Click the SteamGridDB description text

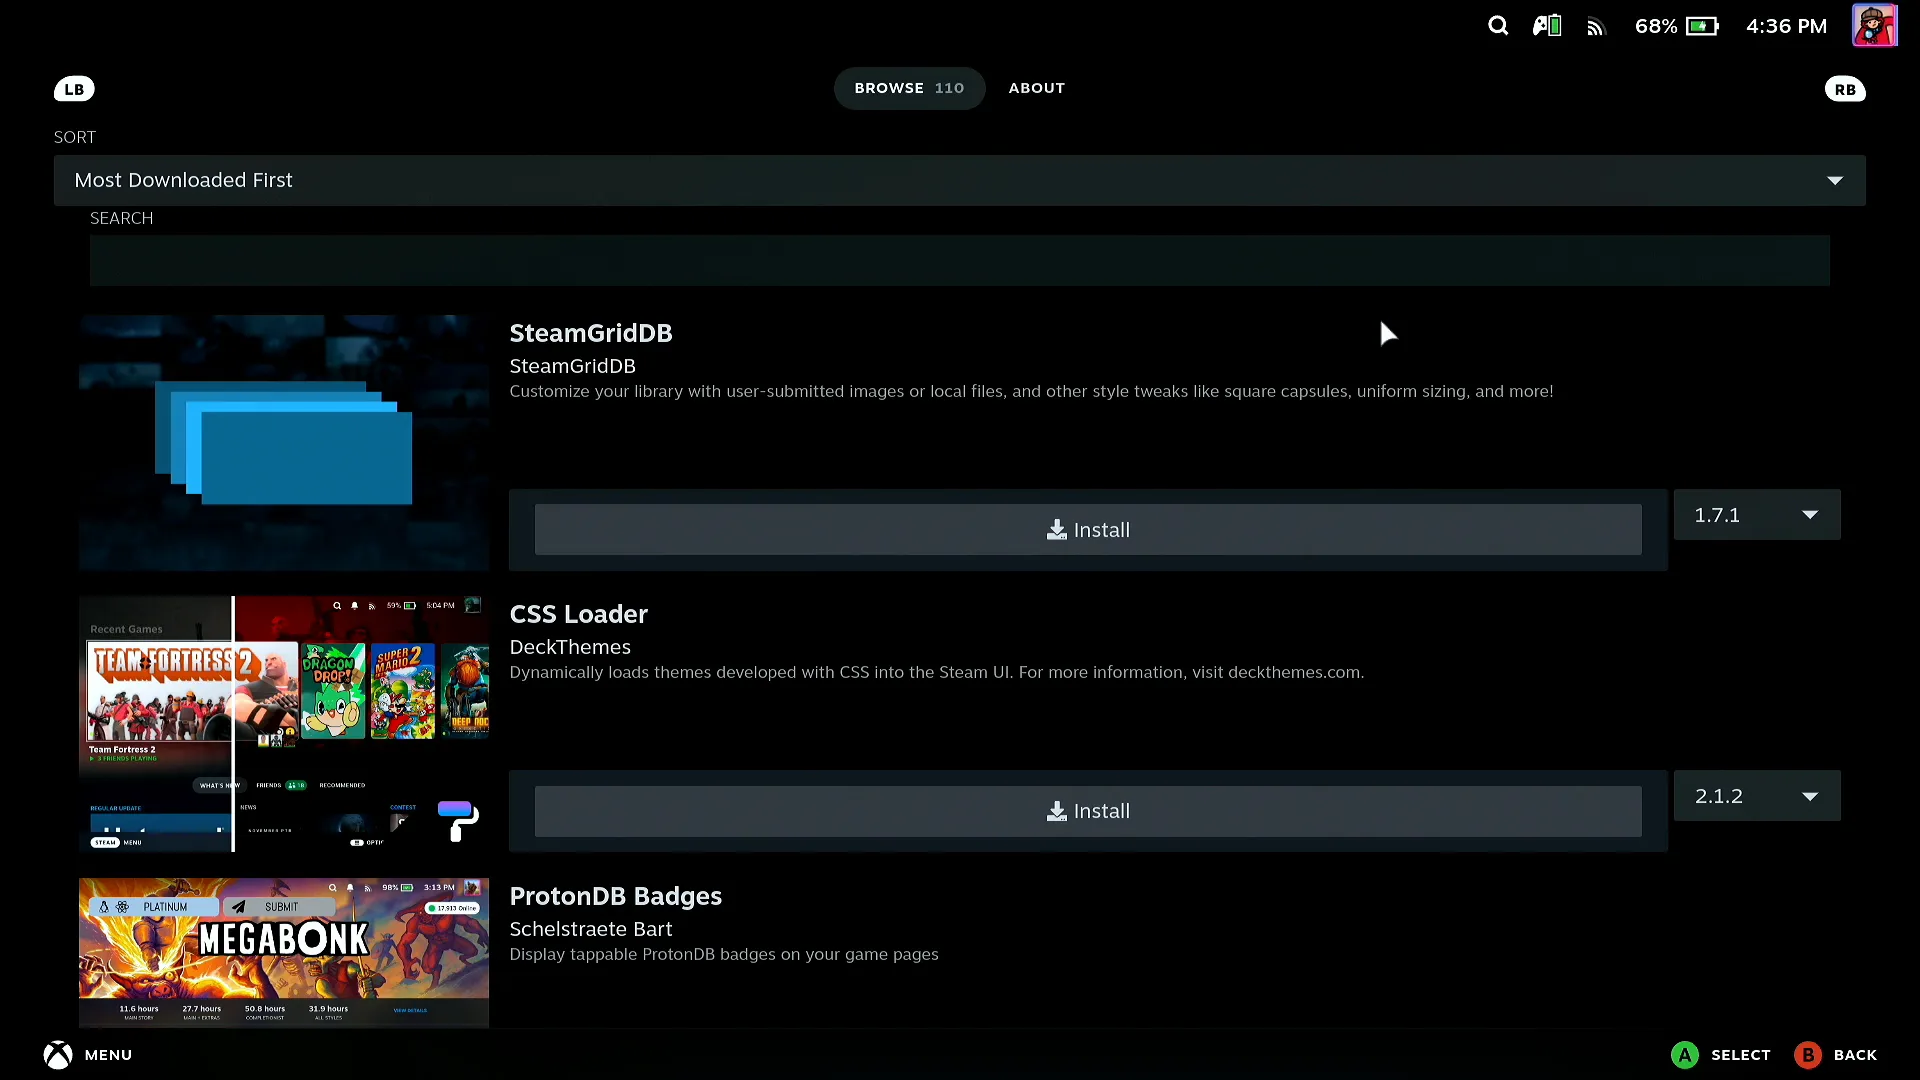pos(1031,391)
